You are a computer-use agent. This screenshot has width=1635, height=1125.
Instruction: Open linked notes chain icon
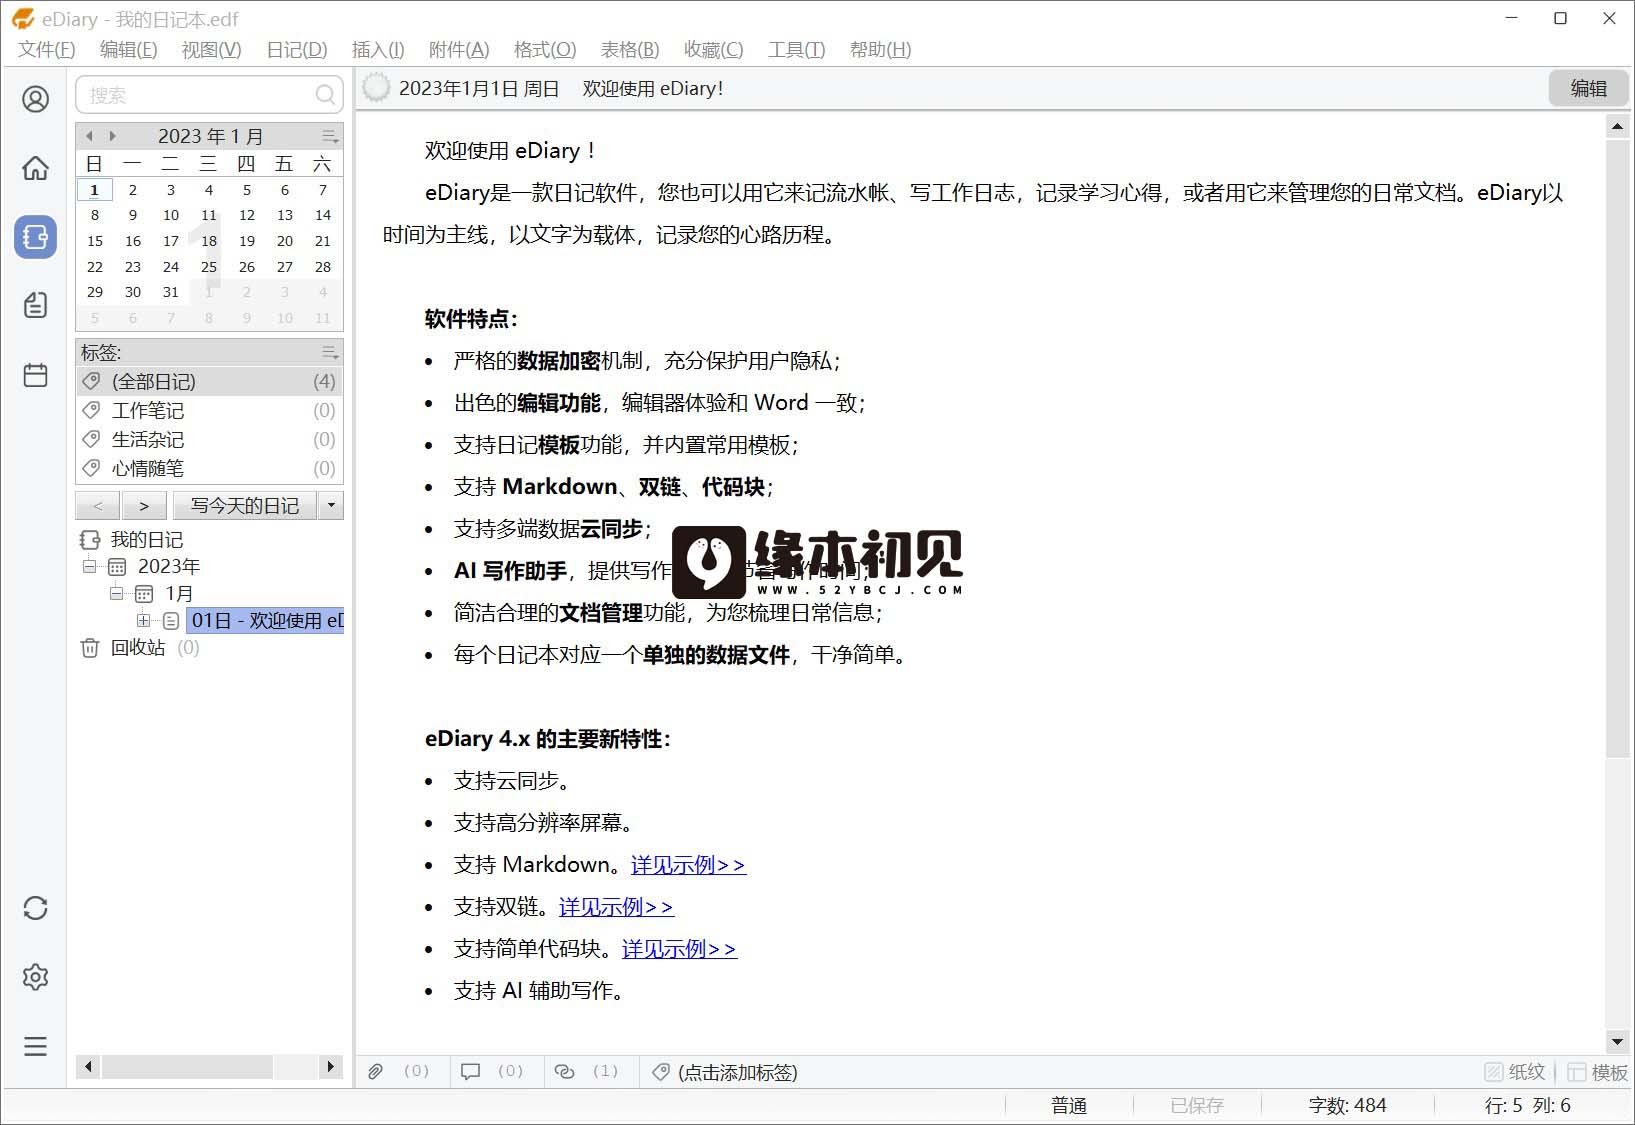point(564,1072)
